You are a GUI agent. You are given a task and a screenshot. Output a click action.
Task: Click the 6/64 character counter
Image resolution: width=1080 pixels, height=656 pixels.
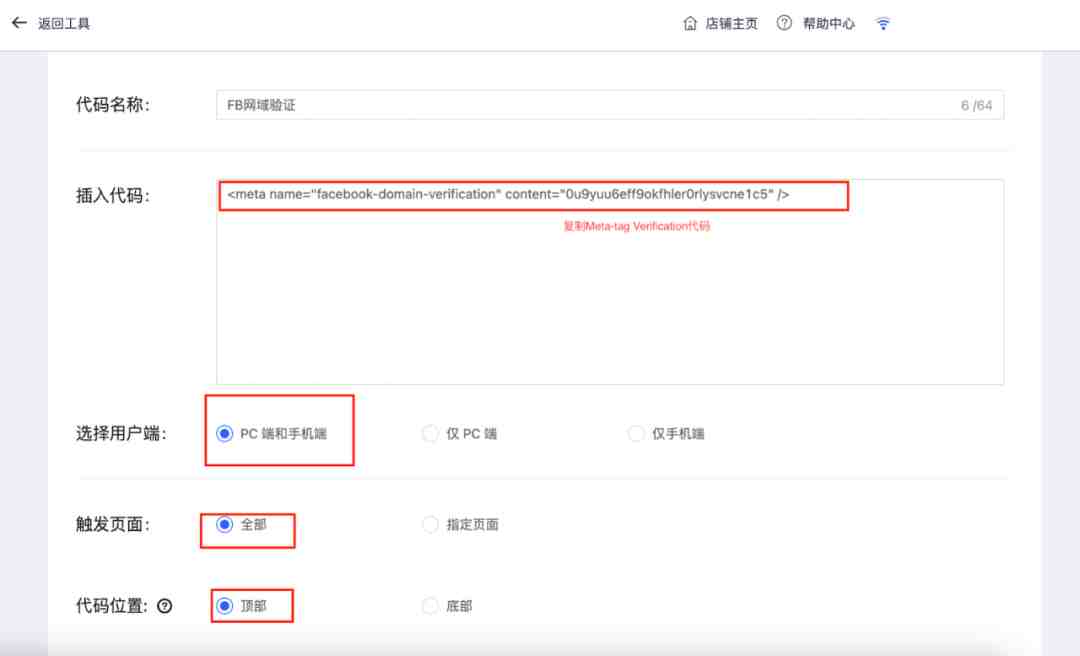pyautogui.click(x=976, y=105)
